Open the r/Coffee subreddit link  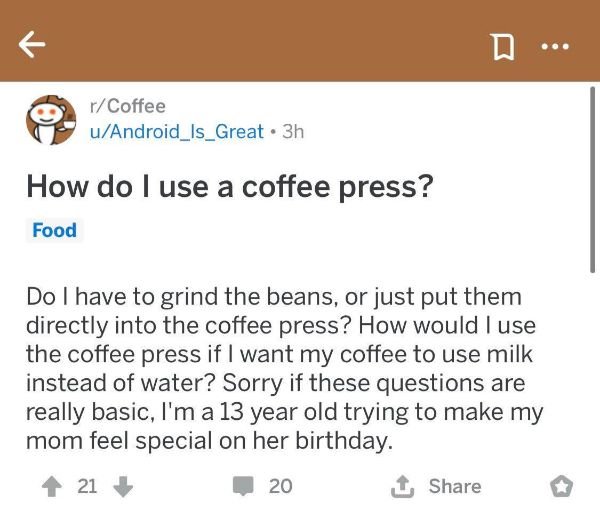[127, 106]
